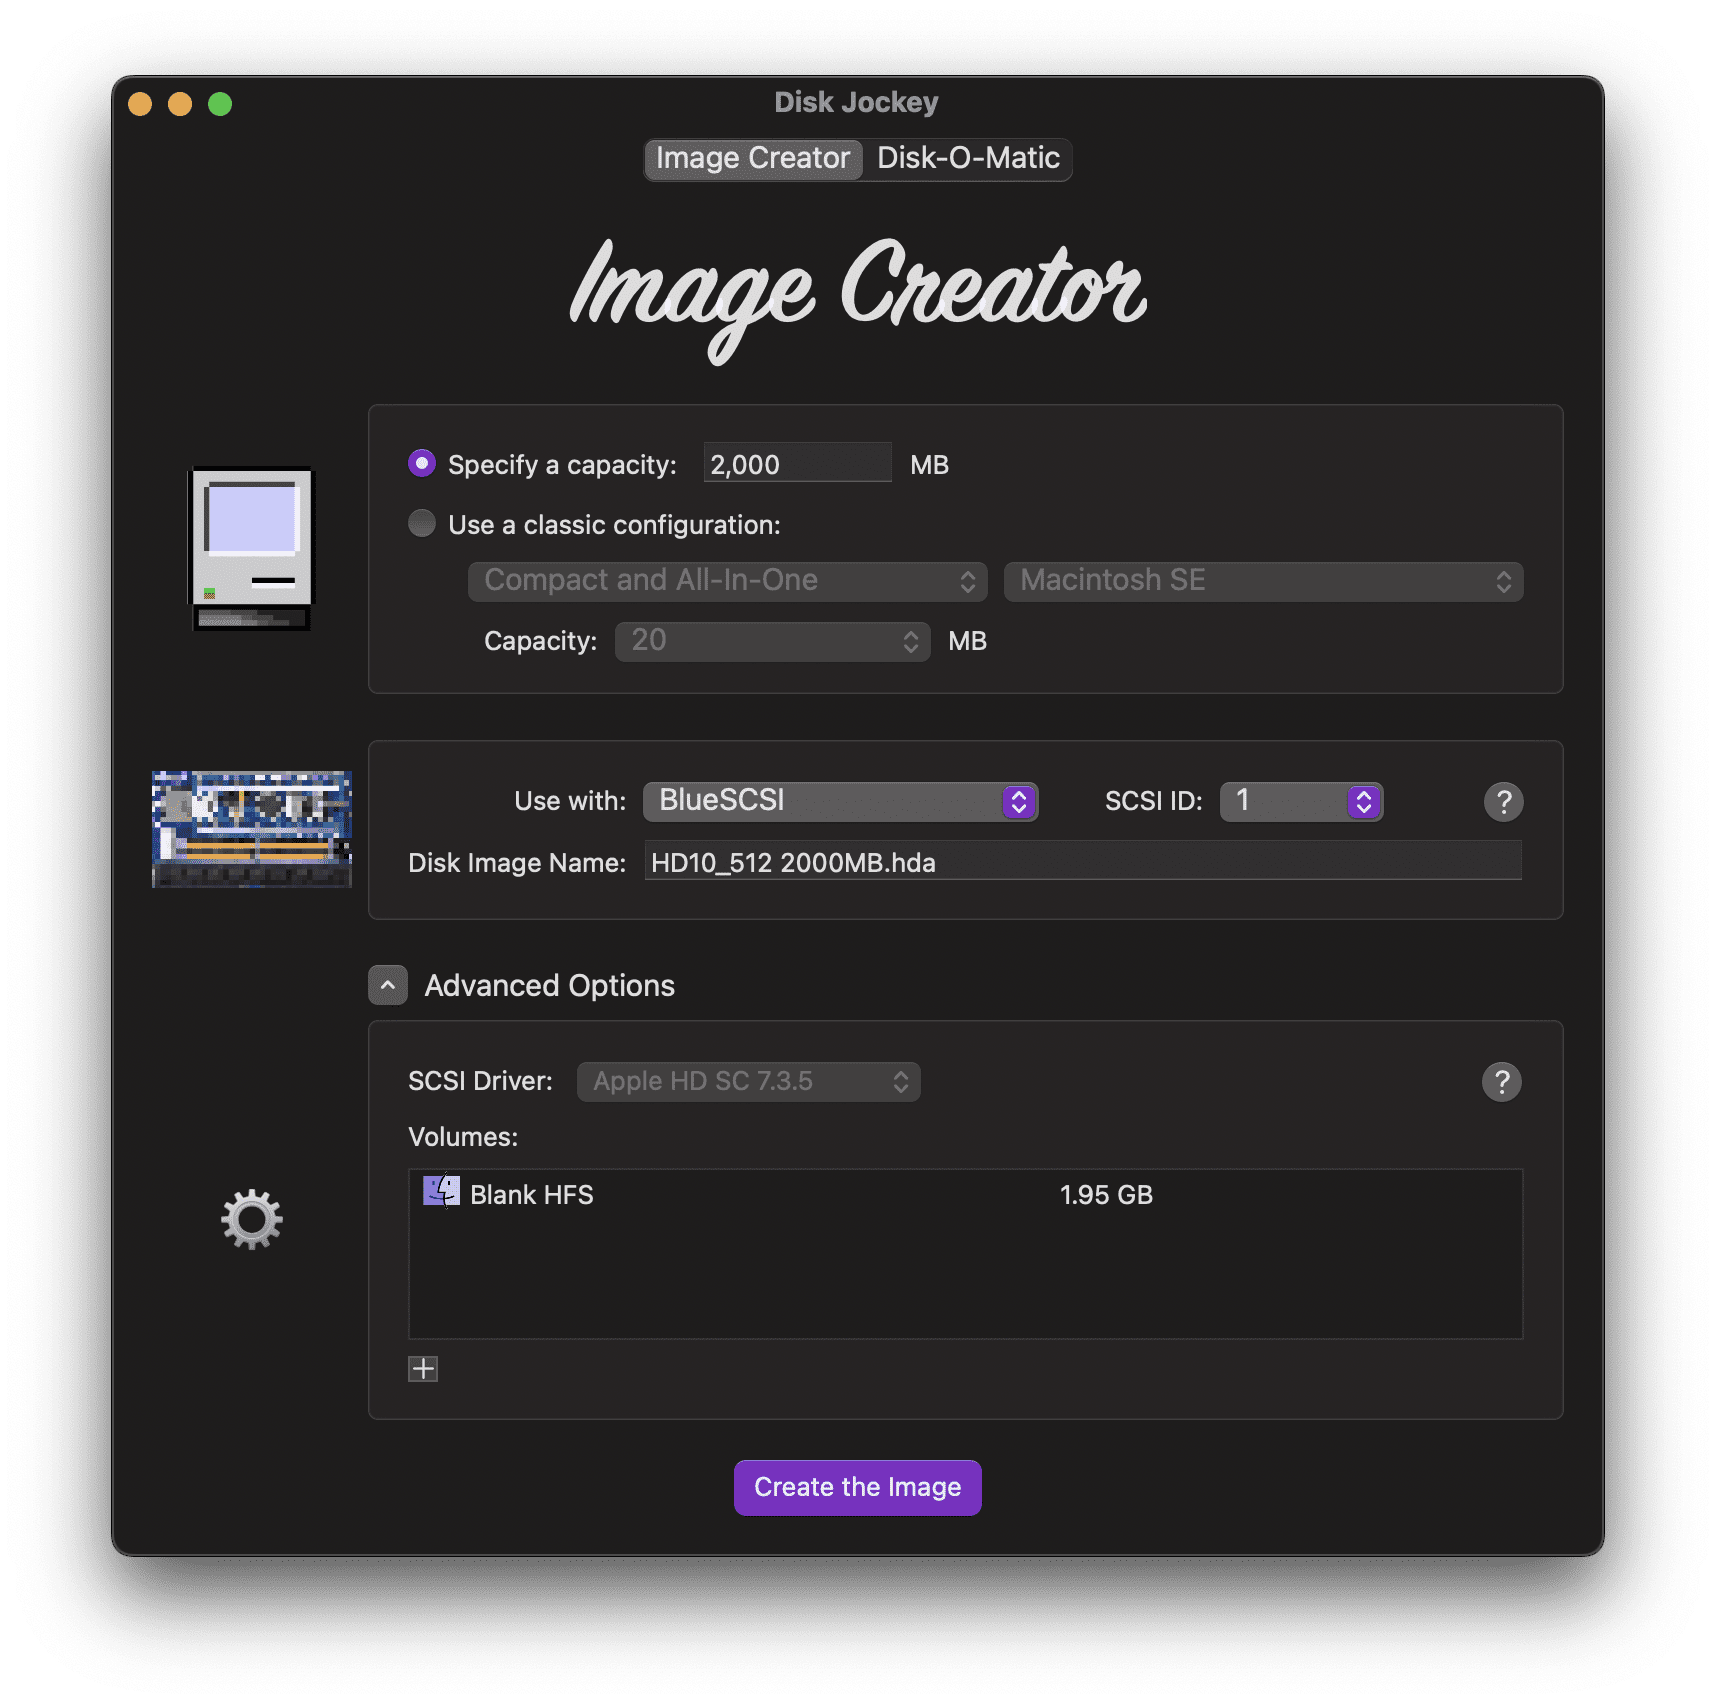This screenshot has height=1704, width=1716.
Task: Open the SCSI Driver Apple HD SC dropdown
Action: pos(749,1081)
